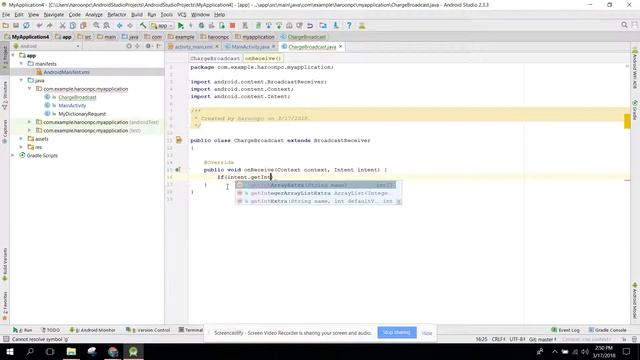Click the Forward navigation arrow icon
The height and width of the screenshot is (360, 640).
(x=130, y=25)
